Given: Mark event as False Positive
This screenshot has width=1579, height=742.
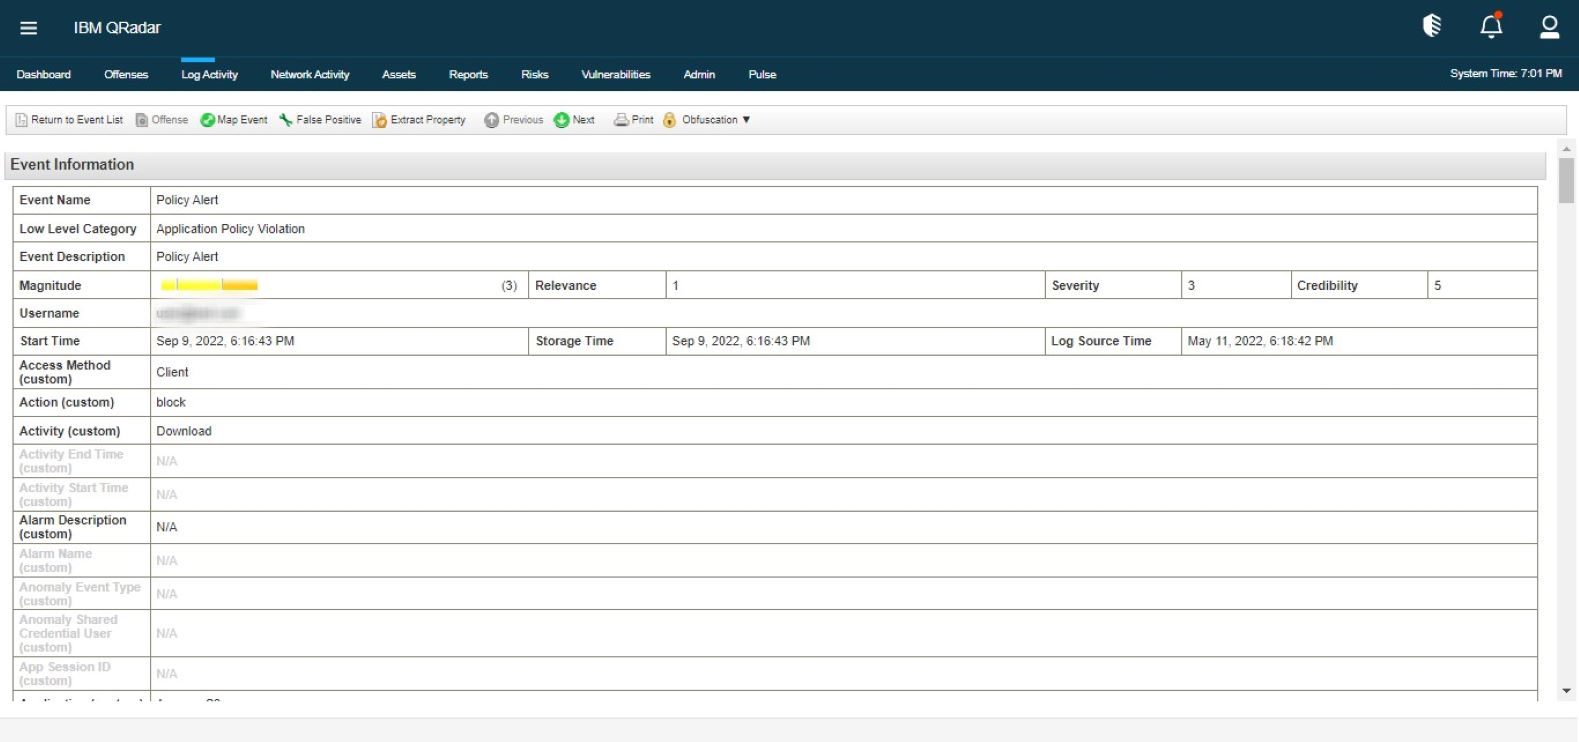Looking at the screenshot, I should [x=320, y=120].
